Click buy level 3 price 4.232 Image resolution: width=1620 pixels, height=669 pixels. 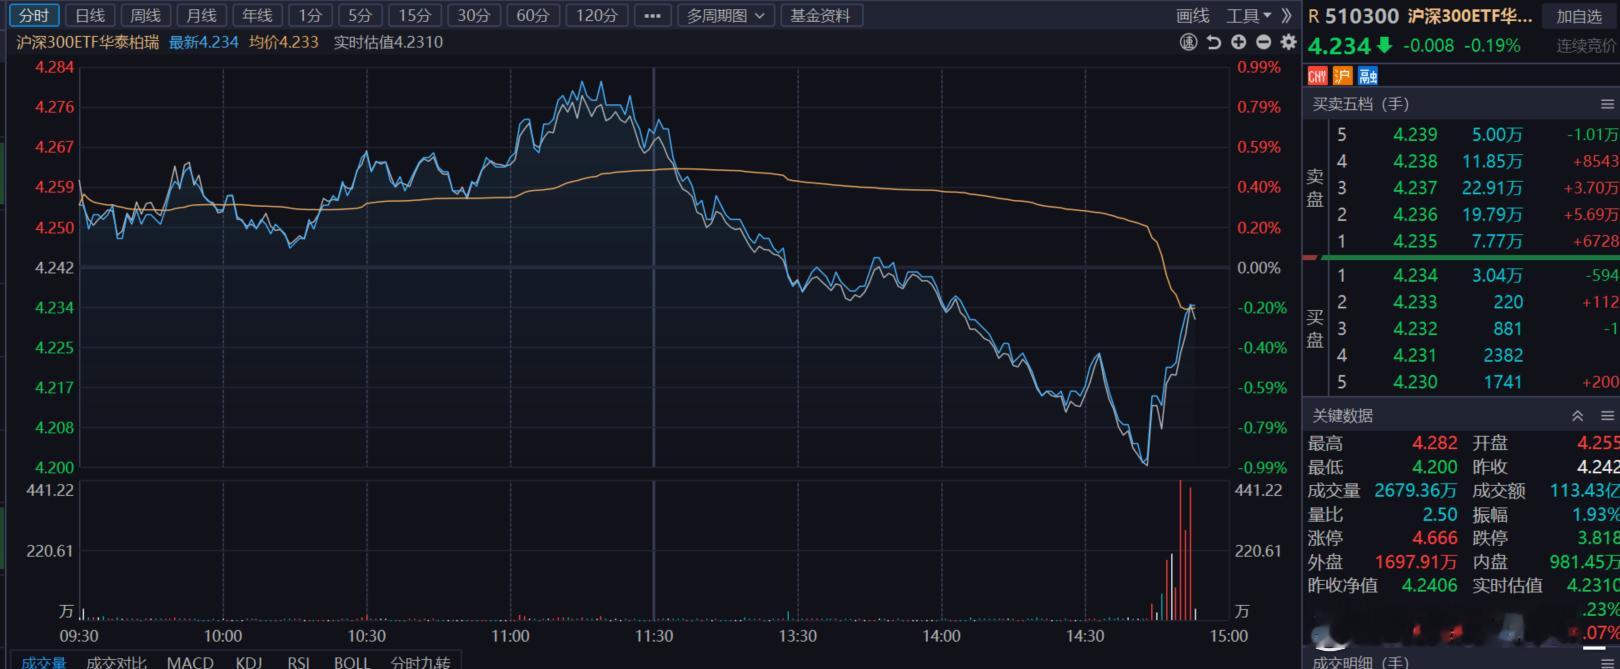[1415, 328]
